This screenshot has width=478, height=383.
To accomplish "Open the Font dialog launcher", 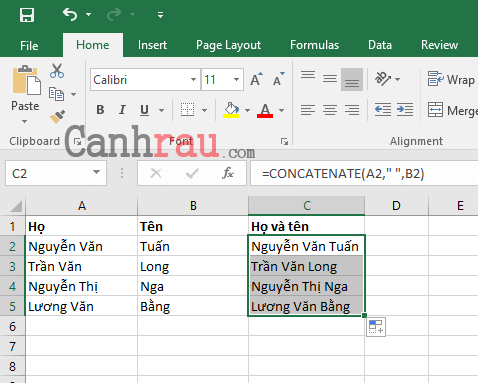I will click(x=284, y=142).
